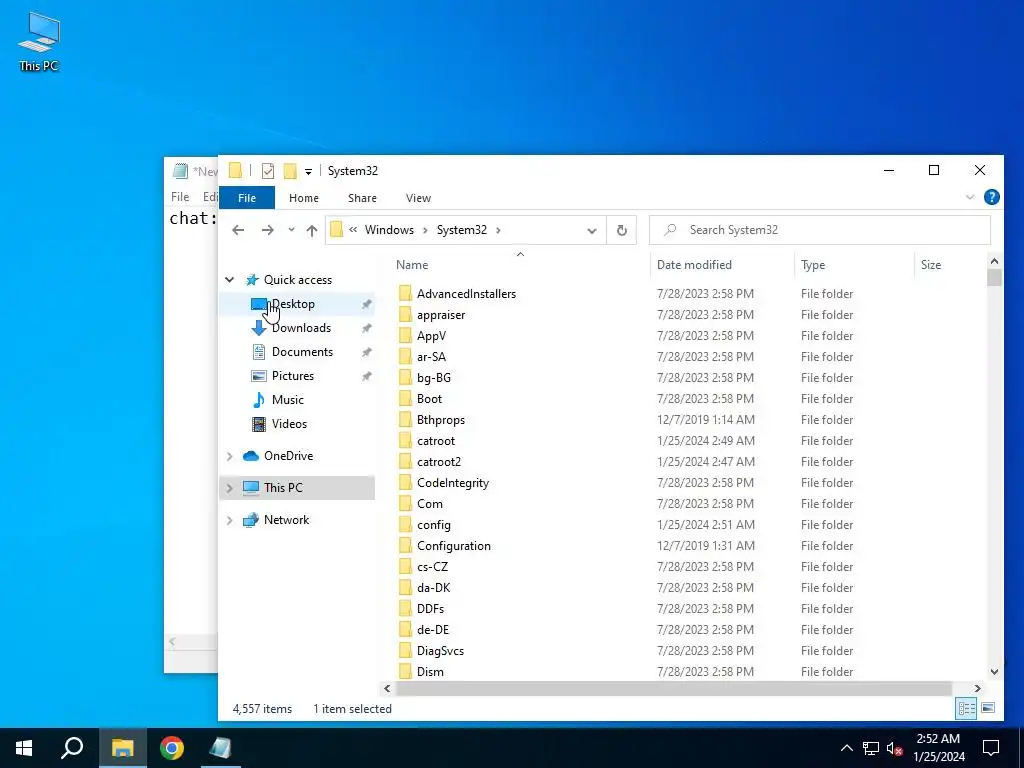
Task: Select the appraiser folder
Action: (441, 315)
